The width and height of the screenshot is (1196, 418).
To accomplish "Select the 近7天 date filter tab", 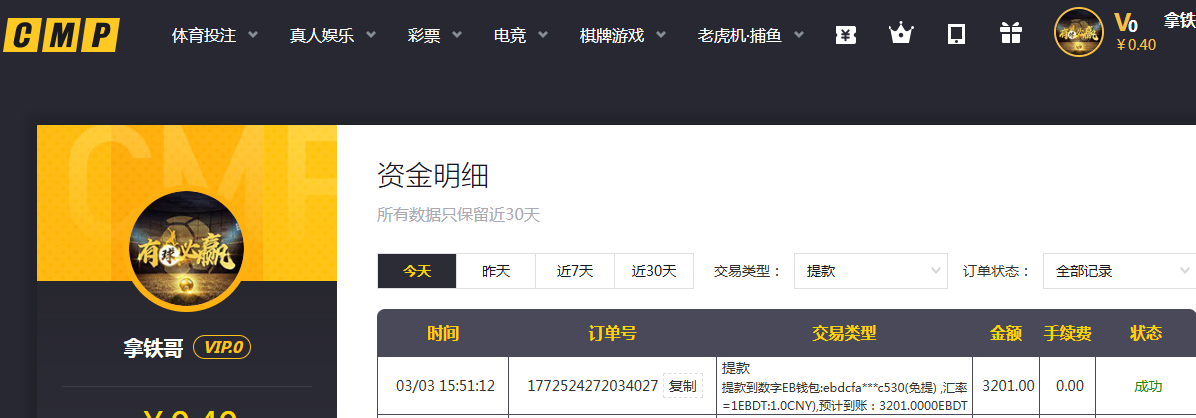I will click(575, 271).
